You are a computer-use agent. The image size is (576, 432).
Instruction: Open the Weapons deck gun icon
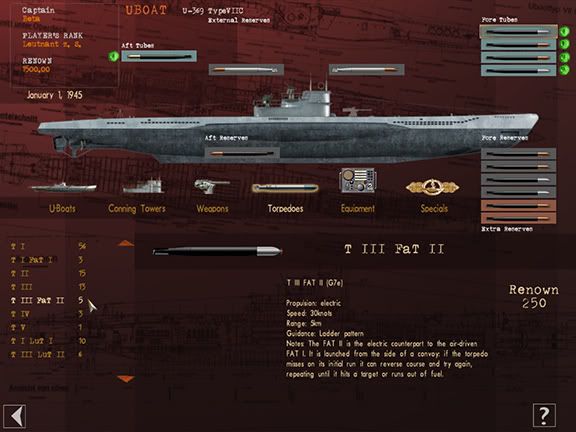pos(211,186)
